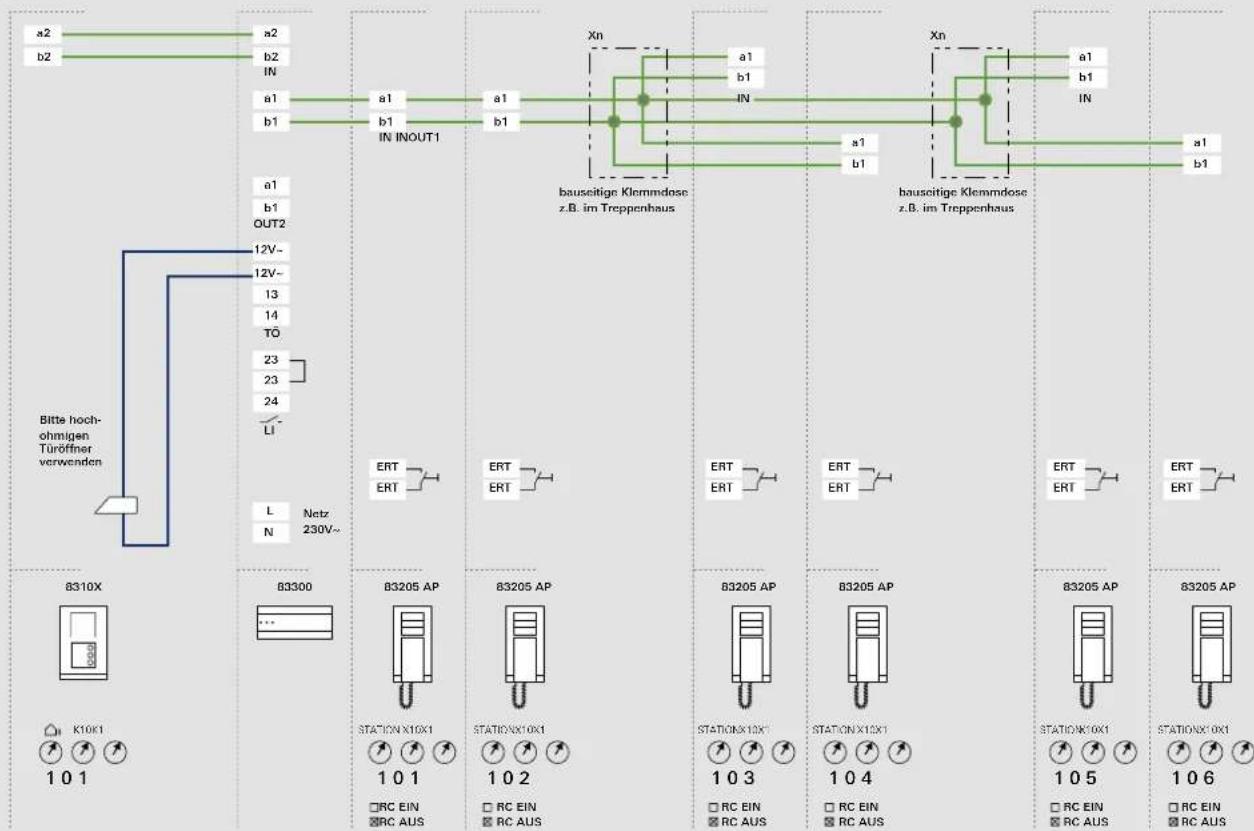Click the bridge bracket joining both 23 terminals
The width and height of the screenshot is (1254, 831).
coord(297,369)
